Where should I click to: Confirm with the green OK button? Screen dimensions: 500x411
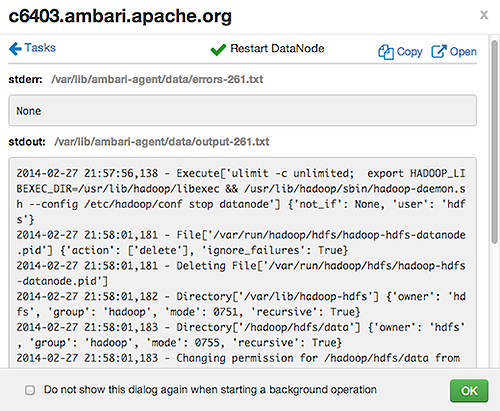point(469,391)
